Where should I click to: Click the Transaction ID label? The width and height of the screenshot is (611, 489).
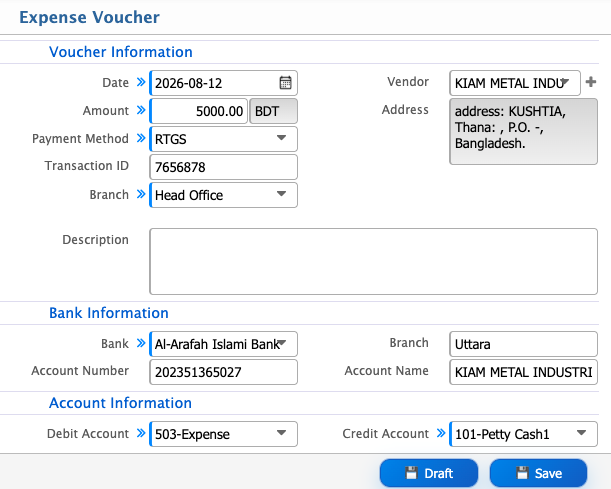pos(87,166)
